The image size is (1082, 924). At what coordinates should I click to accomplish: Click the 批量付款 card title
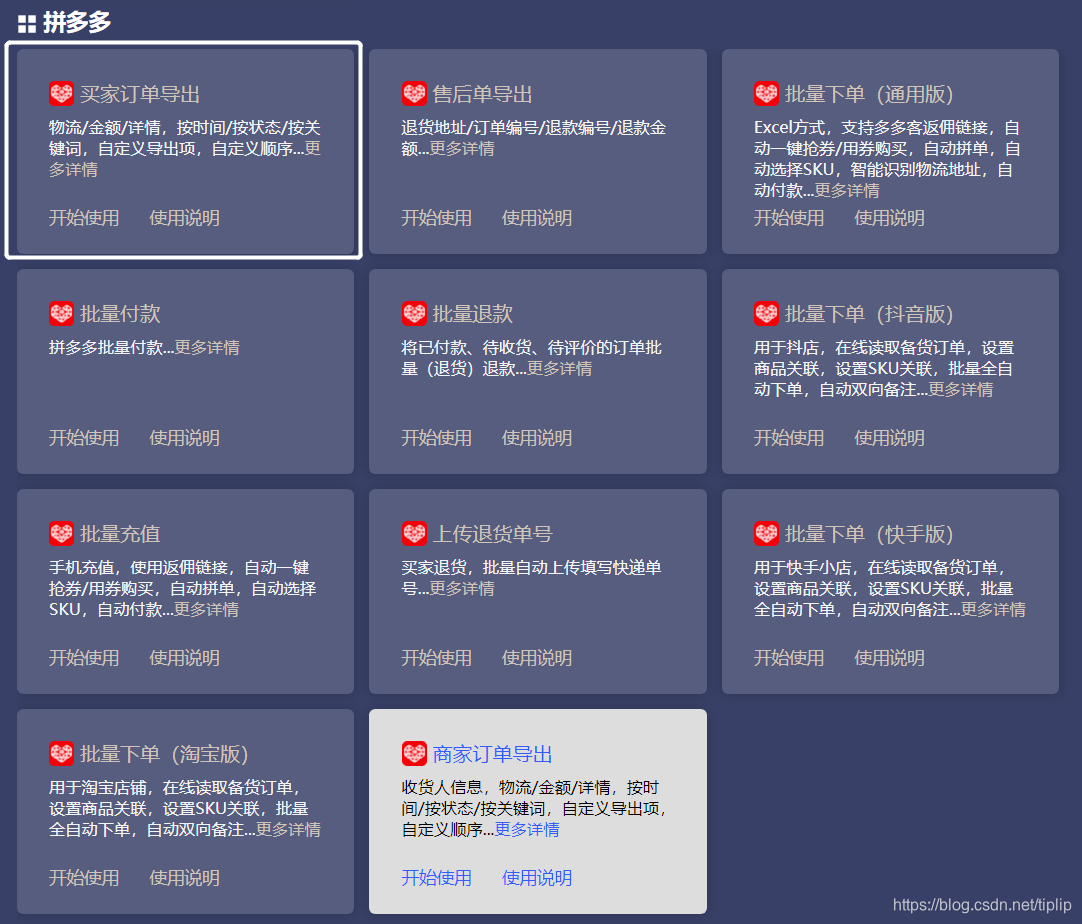pos(120,314)
